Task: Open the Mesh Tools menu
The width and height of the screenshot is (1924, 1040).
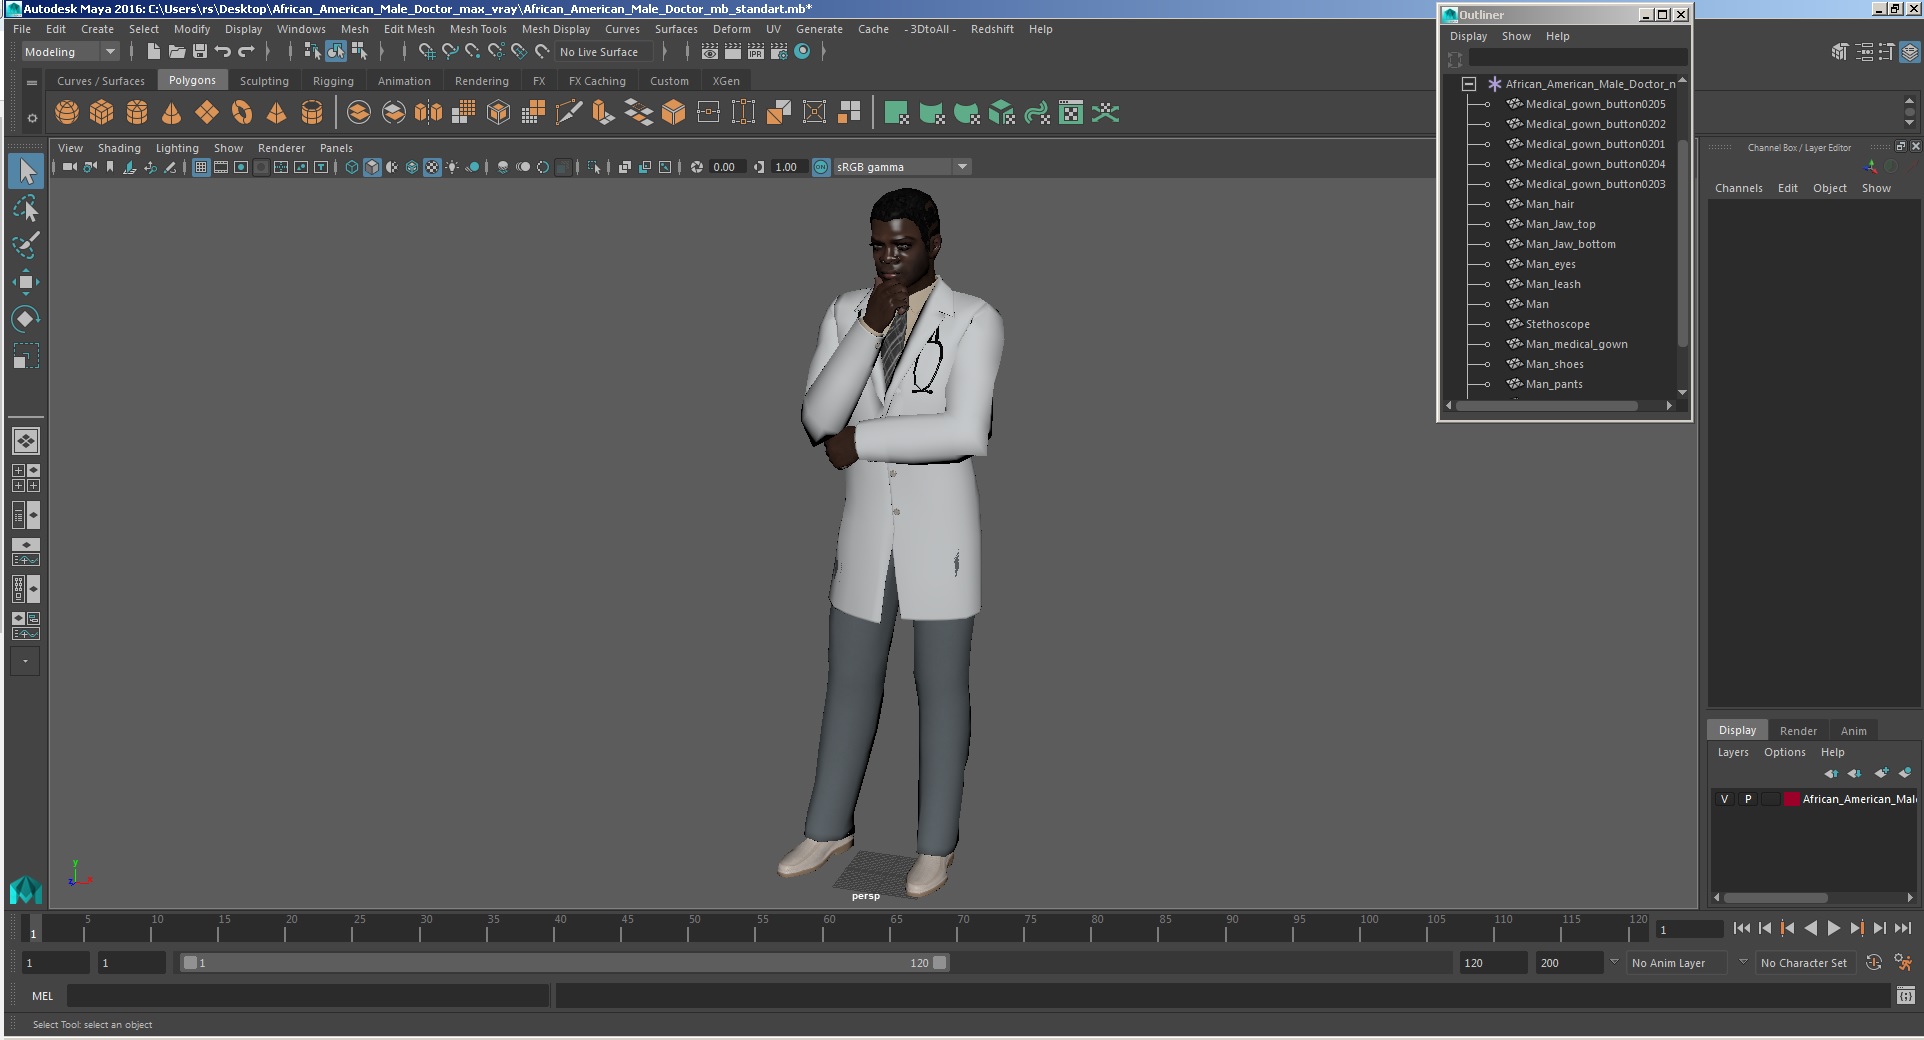Action: 478,29
